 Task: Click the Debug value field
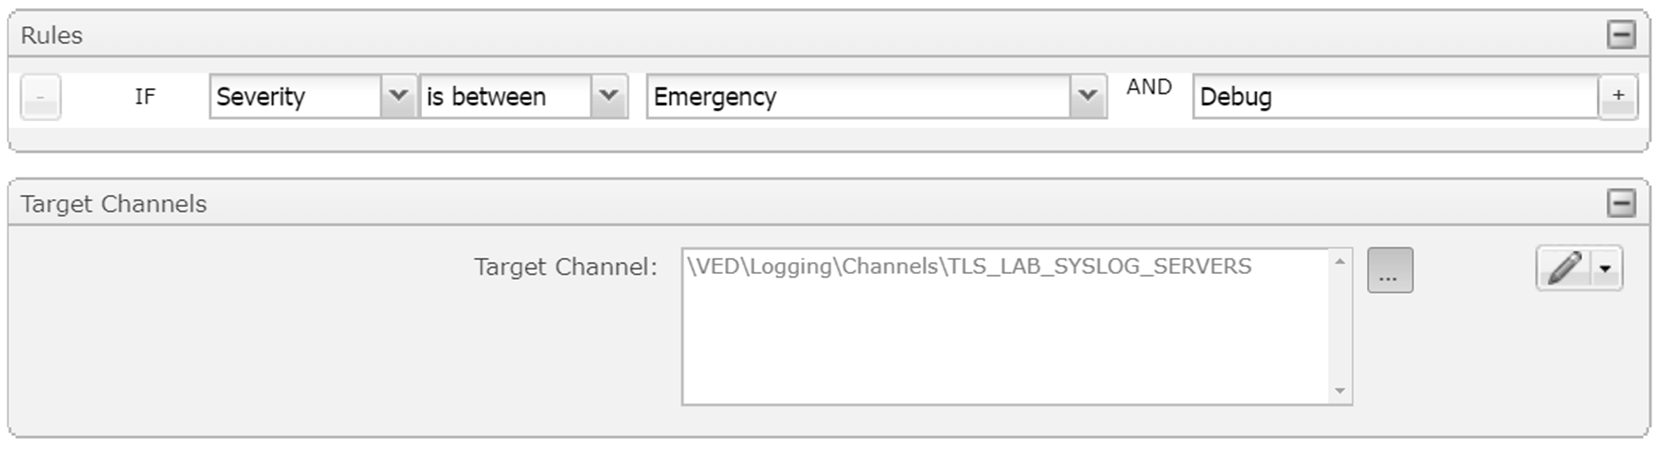click(x=1394, y=97)
